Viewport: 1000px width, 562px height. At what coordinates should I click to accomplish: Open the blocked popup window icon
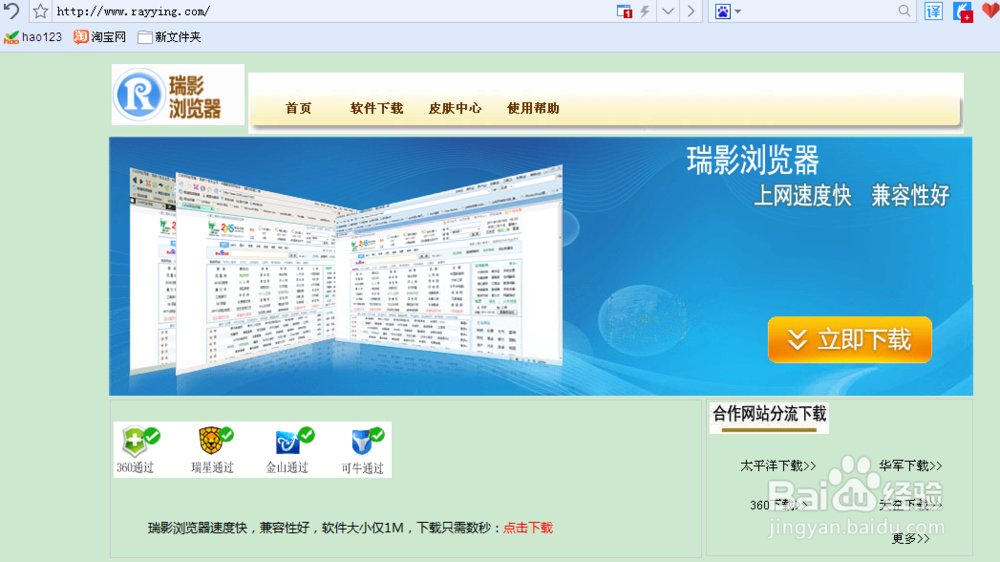pyautogui.click(x=624, y=11)
